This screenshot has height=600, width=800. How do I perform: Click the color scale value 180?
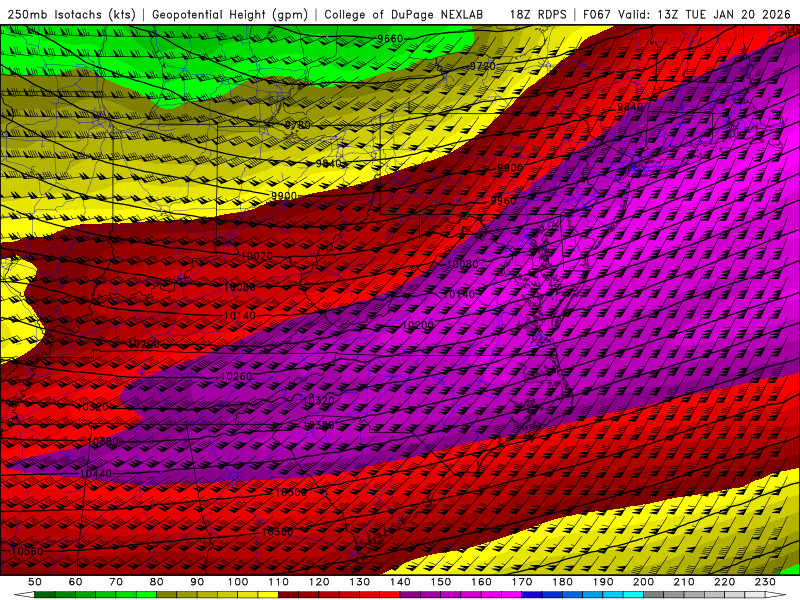click(562, 582)
